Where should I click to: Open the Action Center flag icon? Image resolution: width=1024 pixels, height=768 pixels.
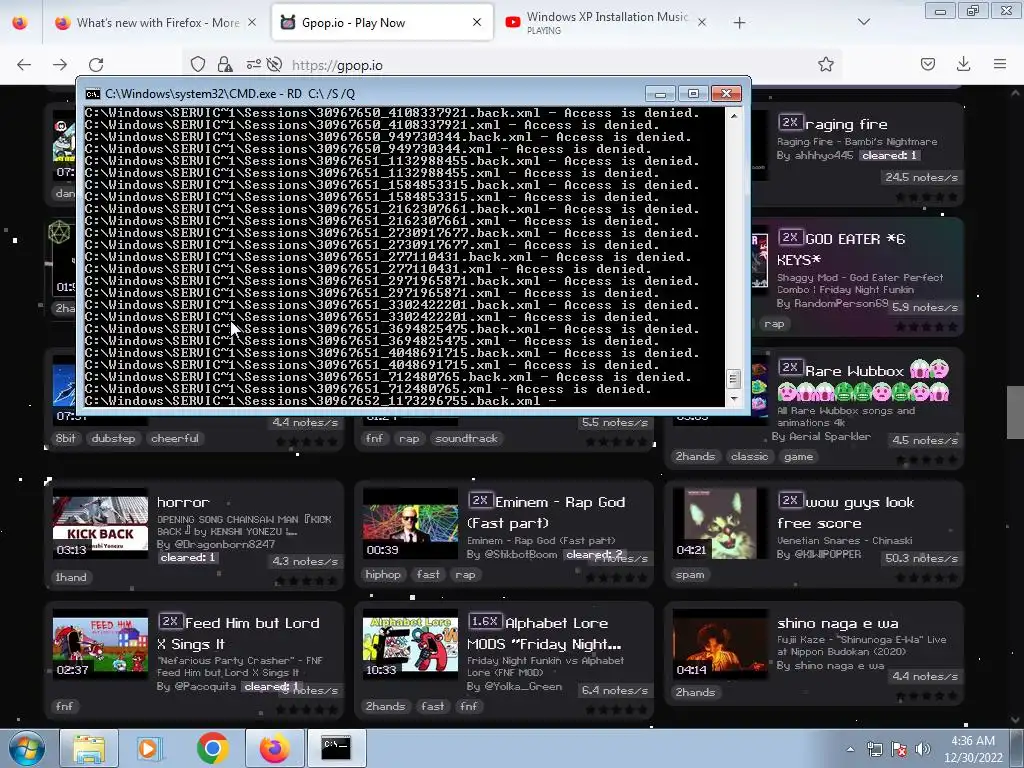pyautogui.click(x=899, y=750)
